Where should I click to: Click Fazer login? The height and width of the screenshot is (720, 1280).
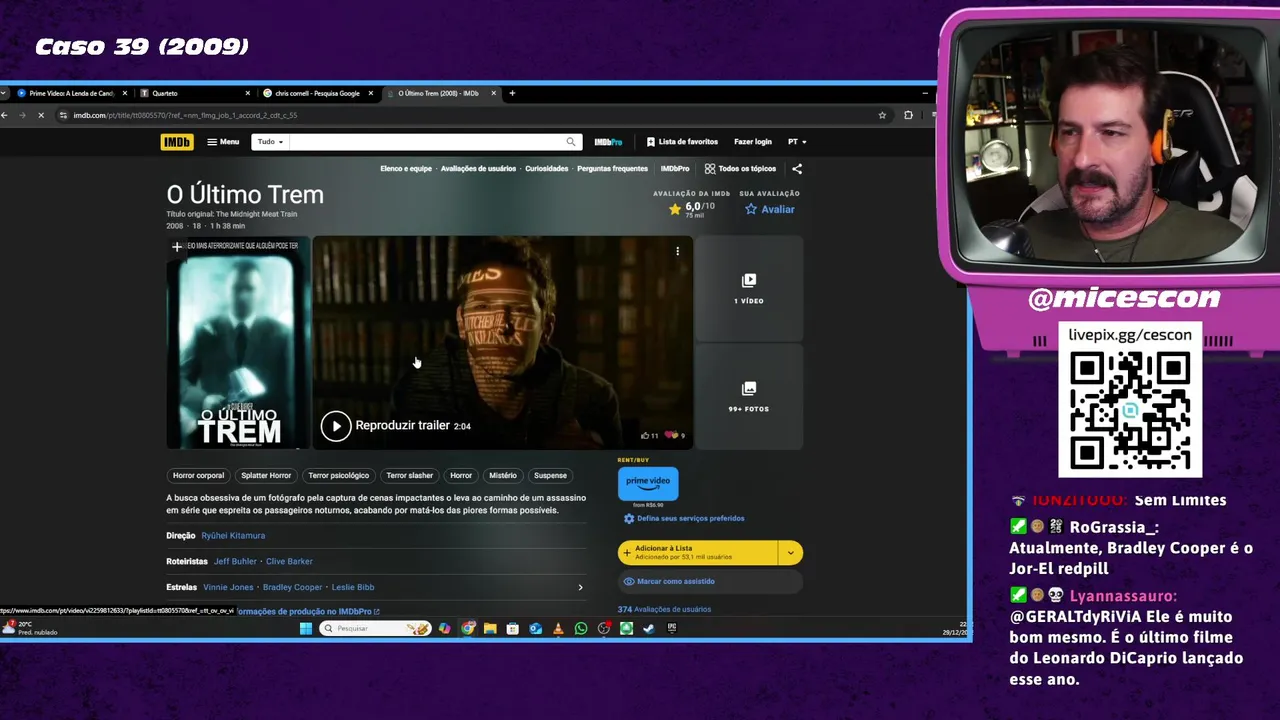tap(752, 142)
